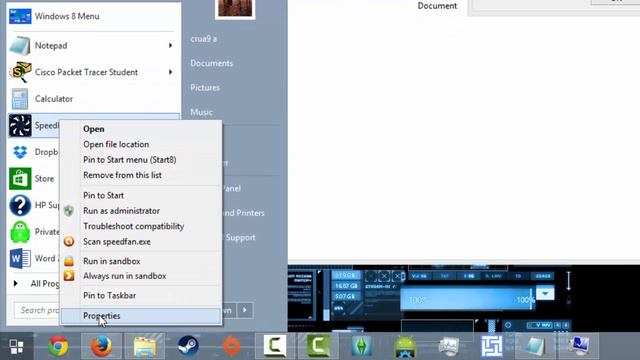The image size is (640, 360).
Task: Open the crua9 a user folder link
Action: pyautogui.click(x=203, y=39)
